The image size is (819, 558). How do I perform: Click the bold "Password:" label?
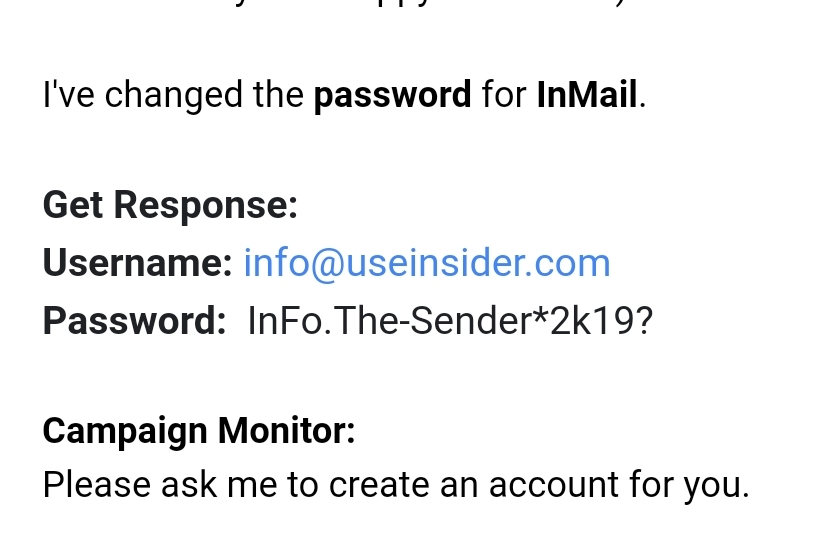[134, 321]
